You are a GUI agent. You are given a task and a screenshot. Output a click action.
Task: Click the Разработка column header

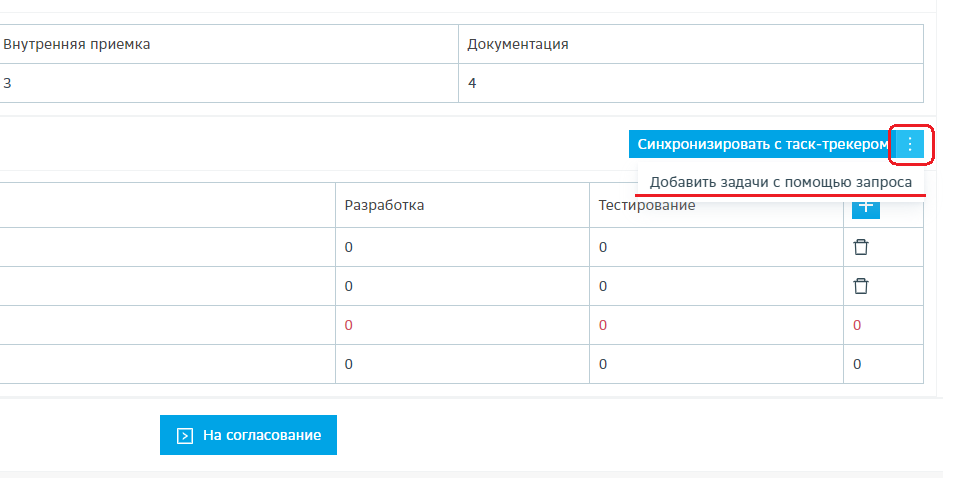click(x=384, y=205)
